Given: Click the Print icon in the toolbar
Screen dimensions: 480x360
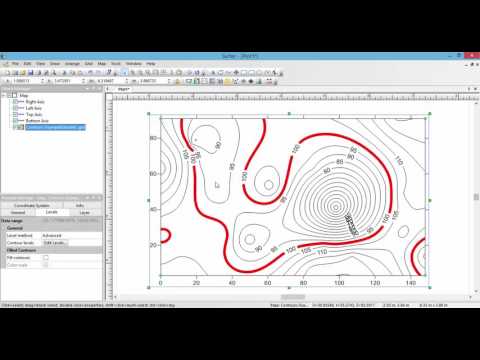Looking at the screenshot, I should point(39,73).
